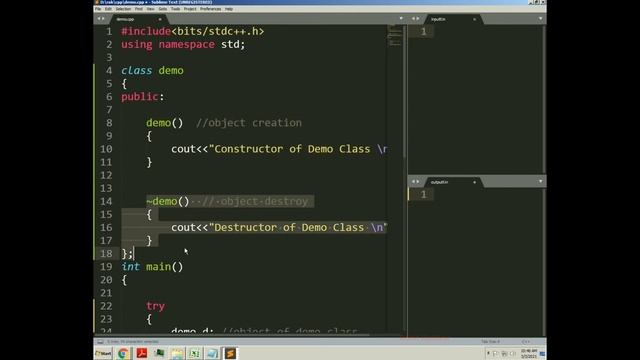Open the Project menu
Screen dimensions: 640x360
190,9
